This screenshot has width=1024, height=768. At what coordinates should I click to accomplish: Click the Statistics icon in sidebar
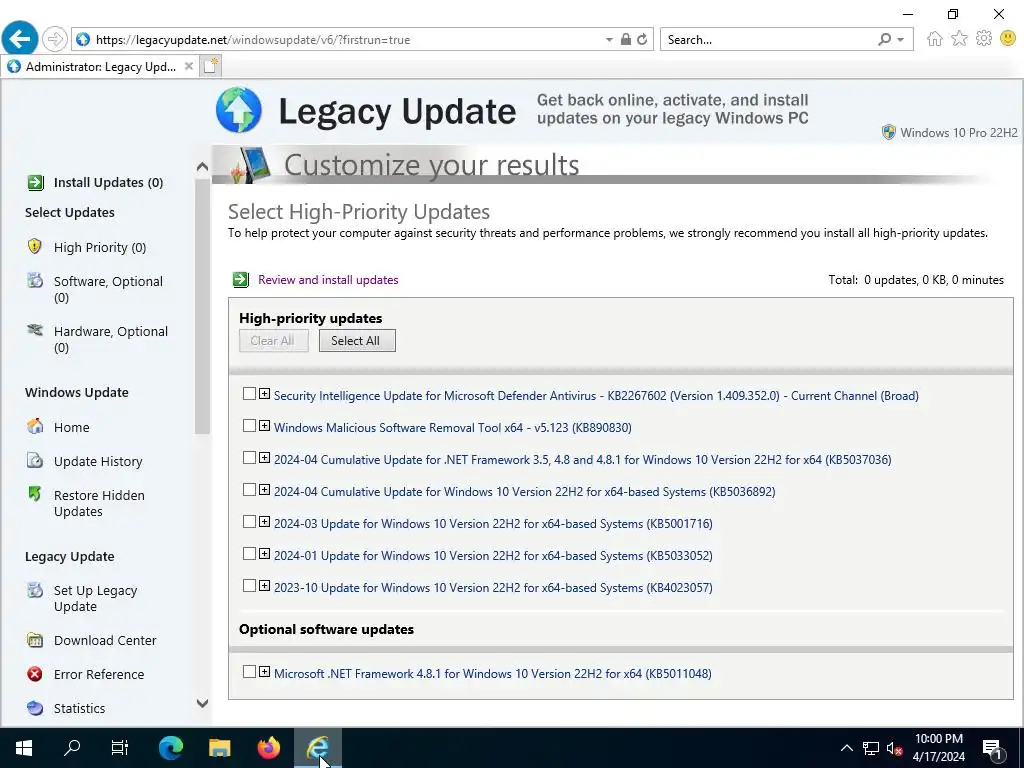coord(35,708)
